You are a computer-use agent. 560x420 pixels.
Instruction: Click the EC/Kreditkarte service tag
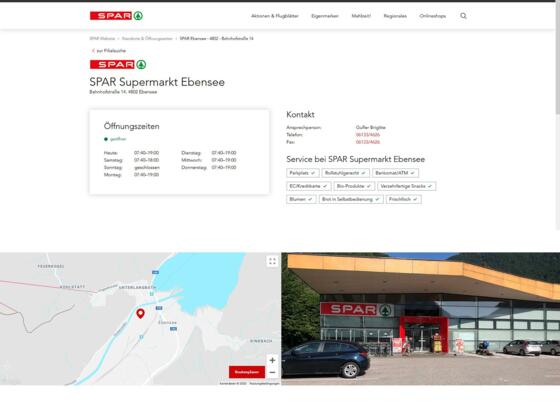point(309,186)
